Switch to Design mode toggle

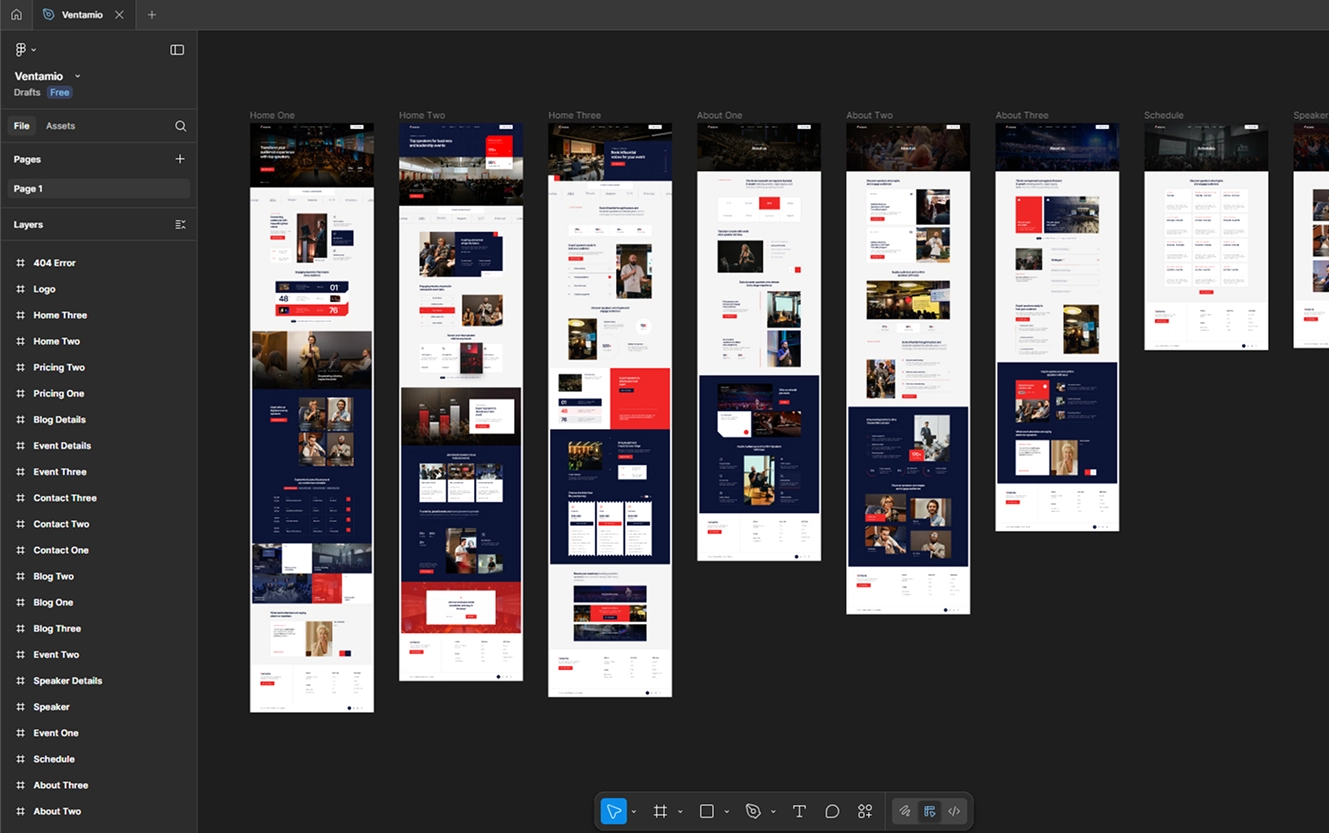click(x=930, y=811)
